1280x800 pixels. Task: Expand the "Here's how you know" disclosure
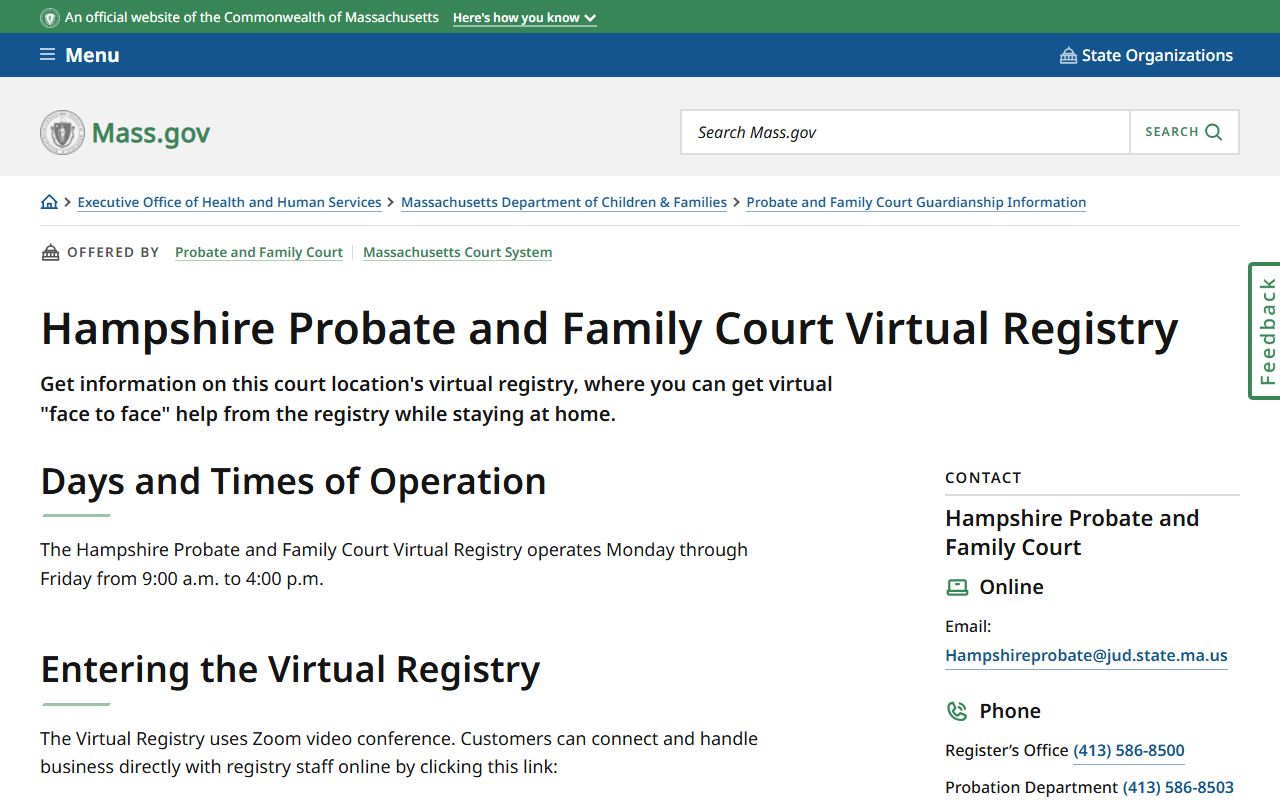point(524,18)
